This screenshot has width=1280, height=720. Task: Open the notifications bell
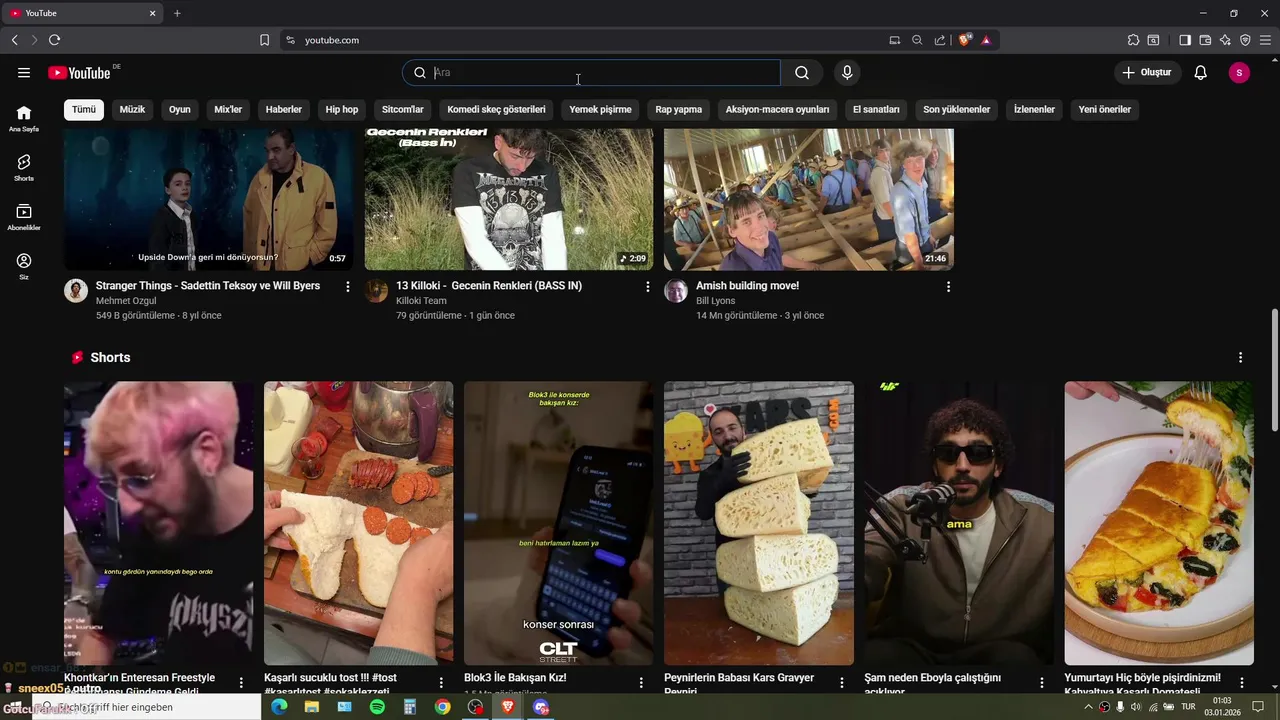(x=1201, y=72)
